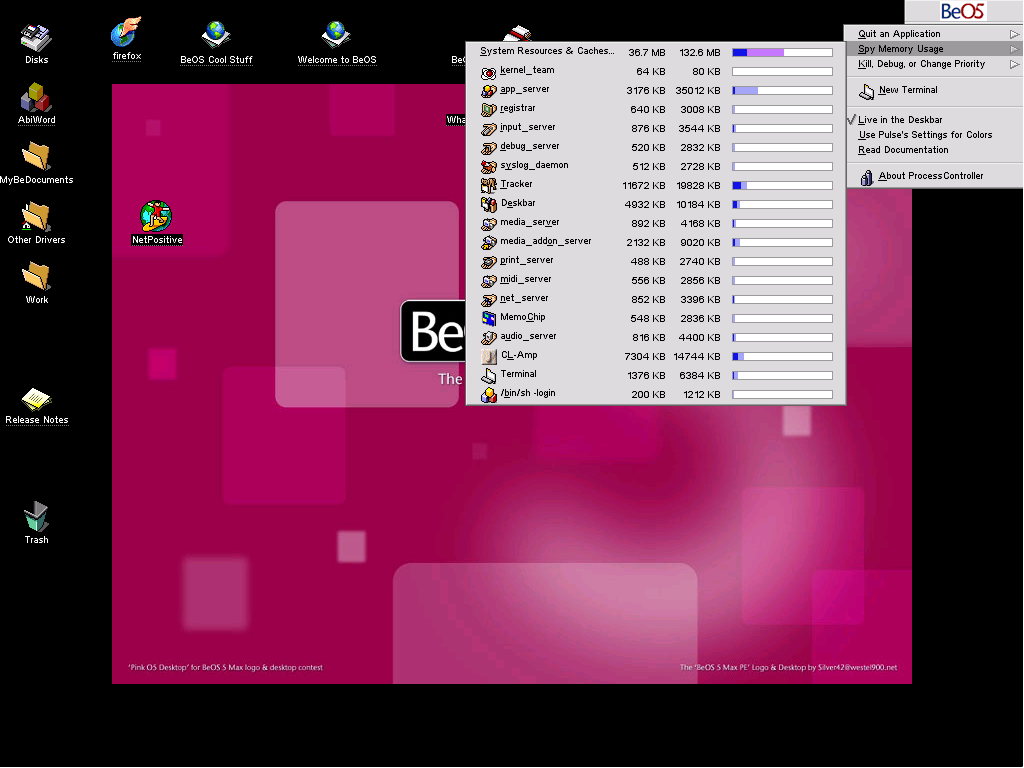
Task: Select the audio_server row label
Action: [528, 336]
